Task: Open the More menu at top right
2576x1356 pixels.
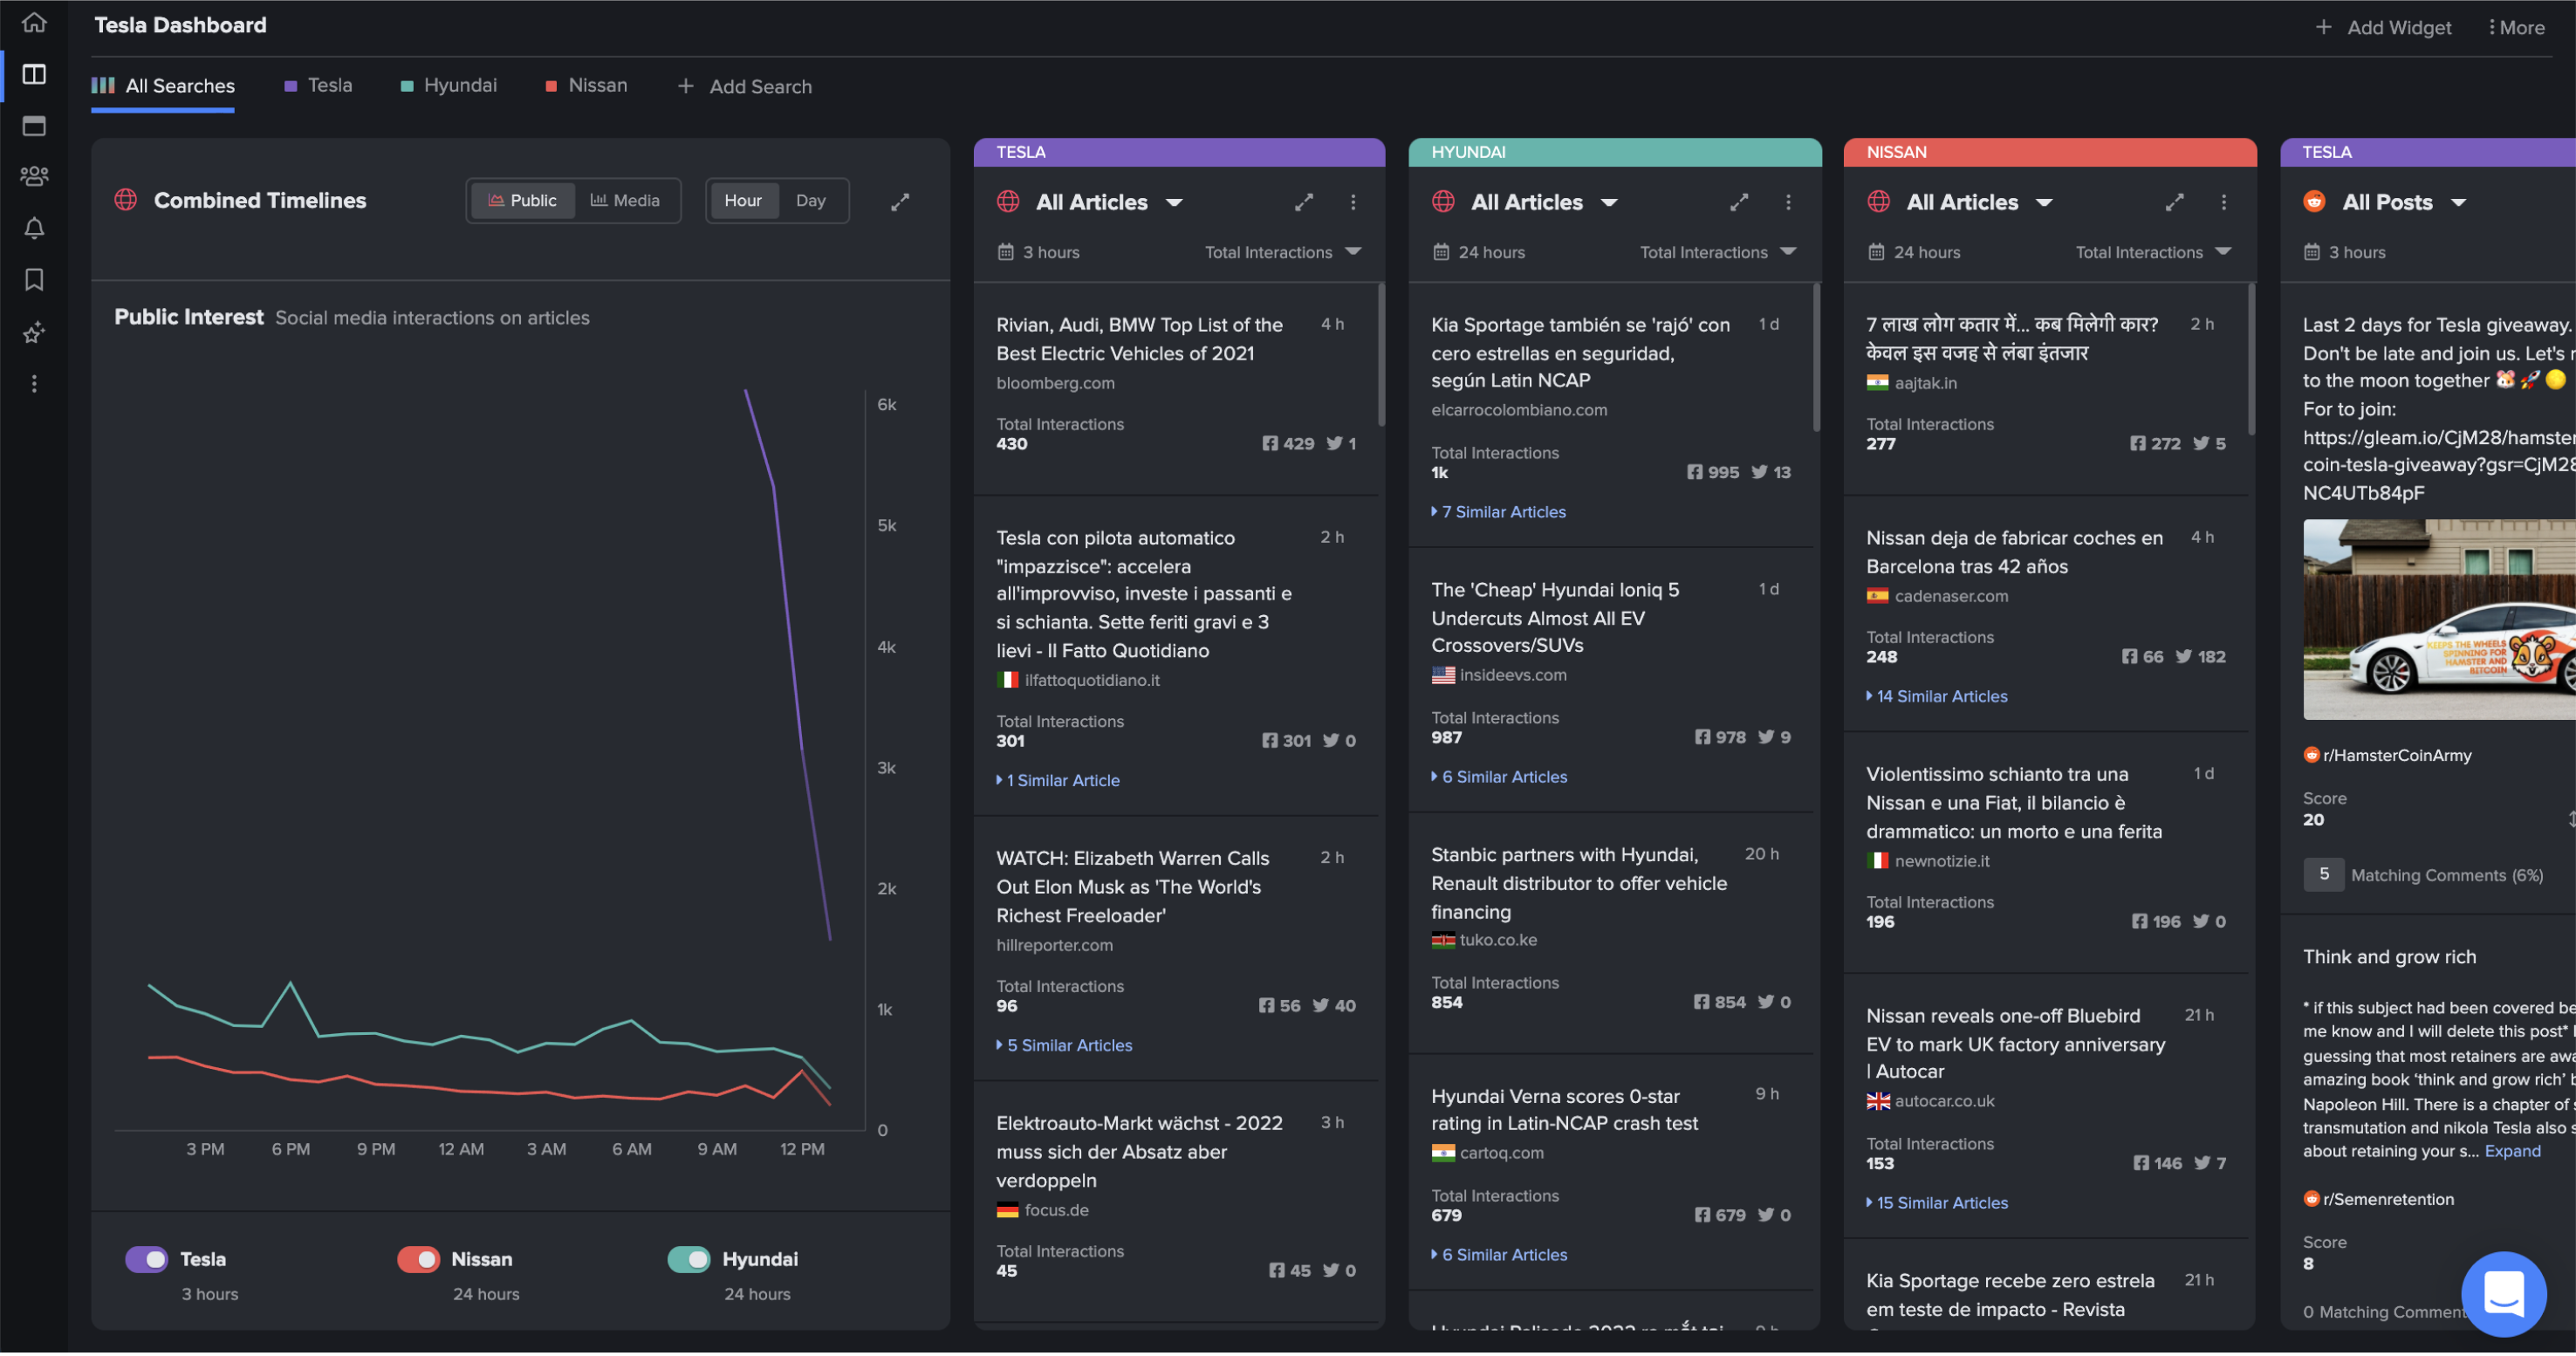Action: coord(2516,28)
